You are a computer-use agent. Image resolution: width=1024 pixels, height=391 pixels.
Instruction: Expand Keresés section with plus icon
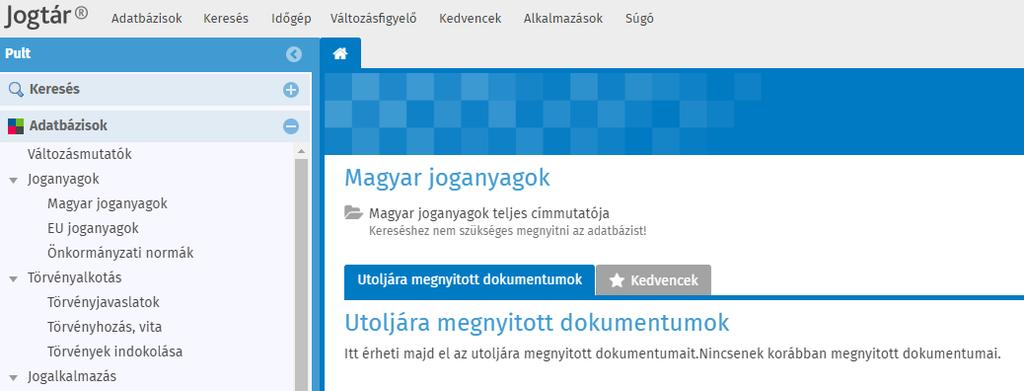click(x=291, y=90)
